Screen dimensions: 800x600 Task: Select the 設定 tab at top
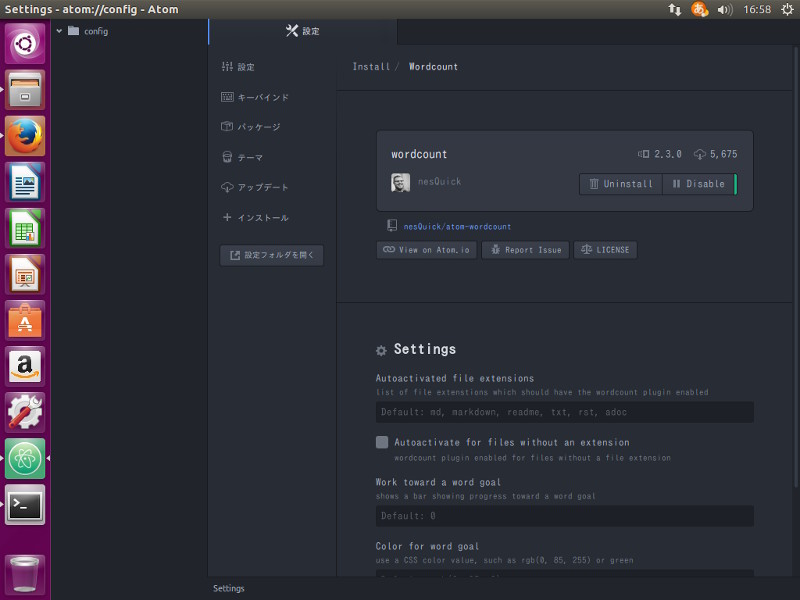pos(303,31)
